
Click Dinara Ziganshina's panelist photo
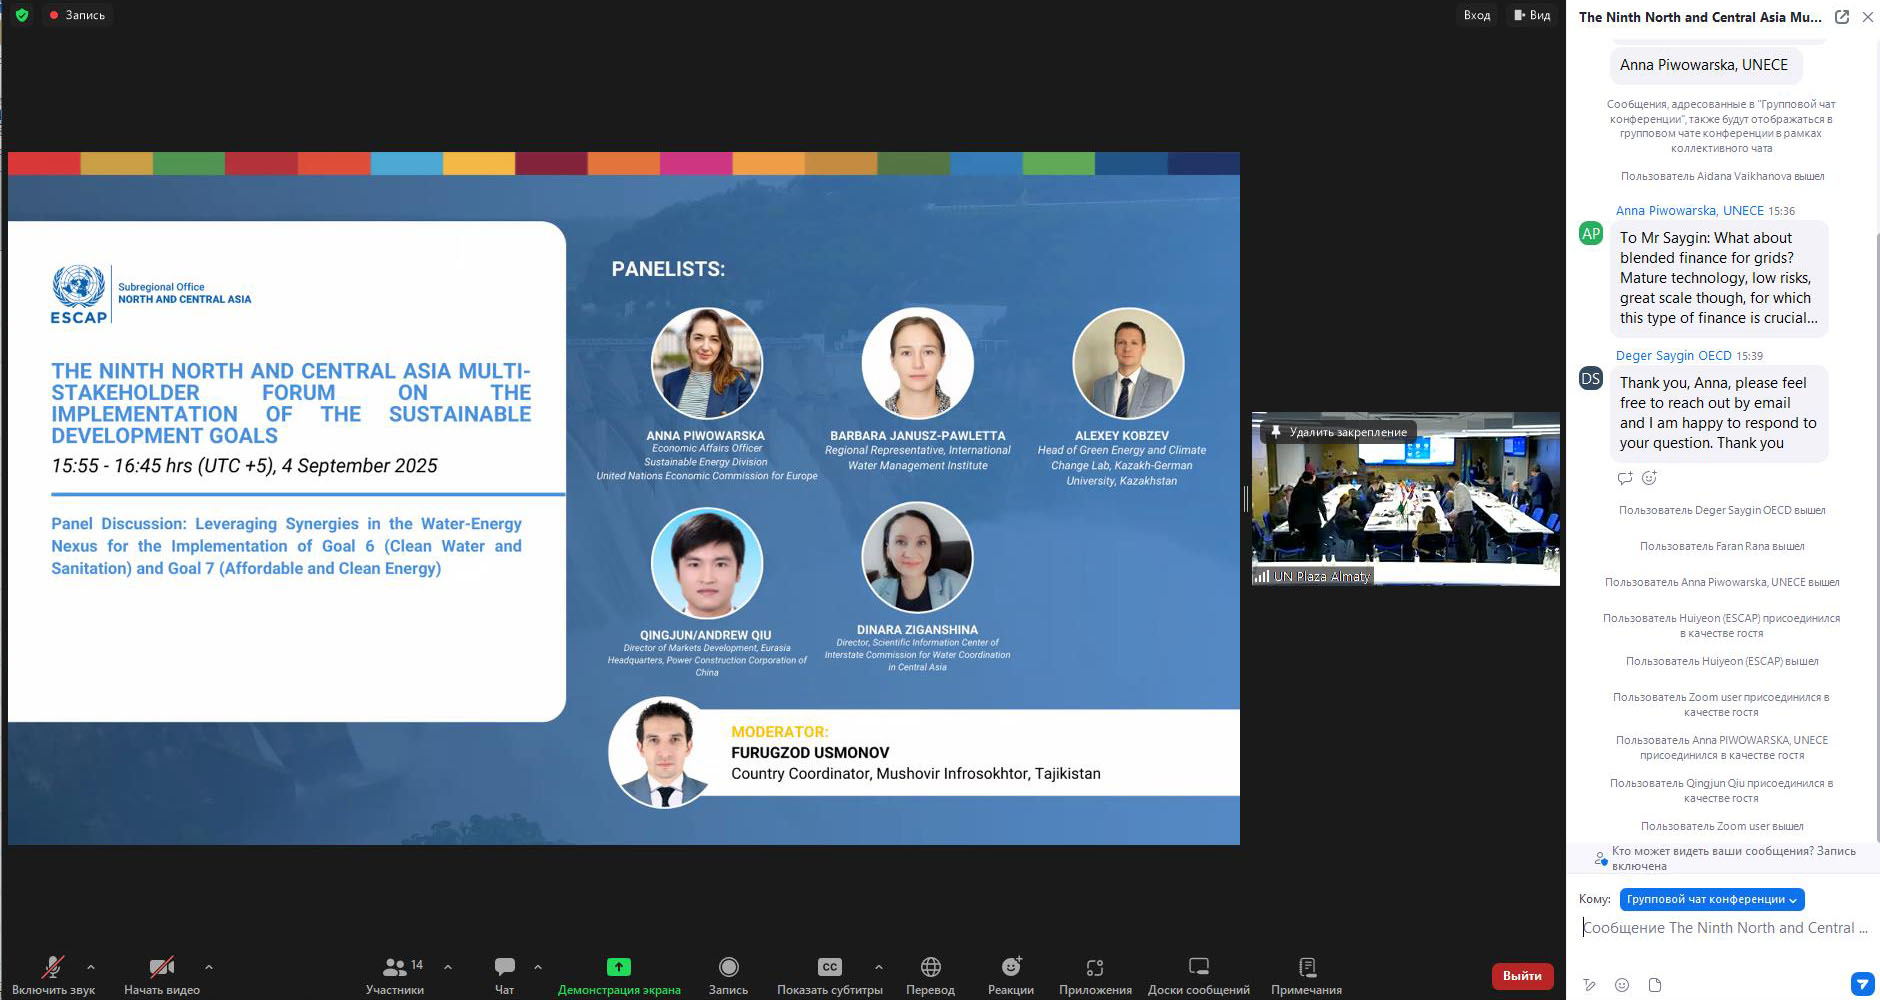tap(917, 558)
